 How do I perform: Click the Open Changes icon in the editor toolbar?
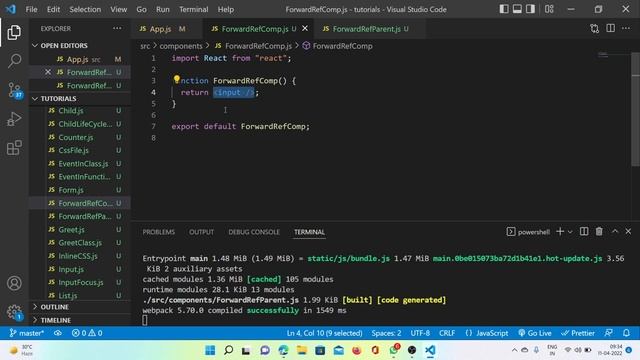(x=594, y=29)
